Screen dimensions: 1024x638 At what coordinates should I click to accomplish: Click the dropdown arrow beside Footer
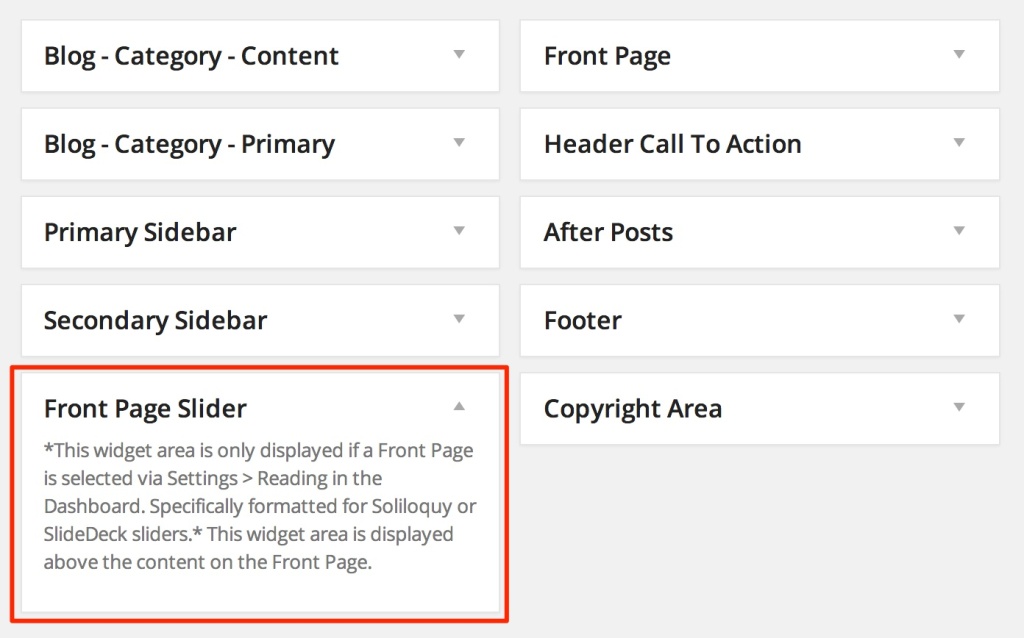click(x=959, y=320)
